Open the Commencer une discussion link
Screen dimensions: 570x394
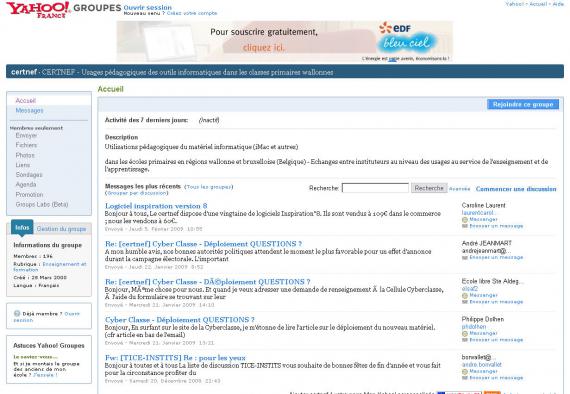click(x=516, y=189)
